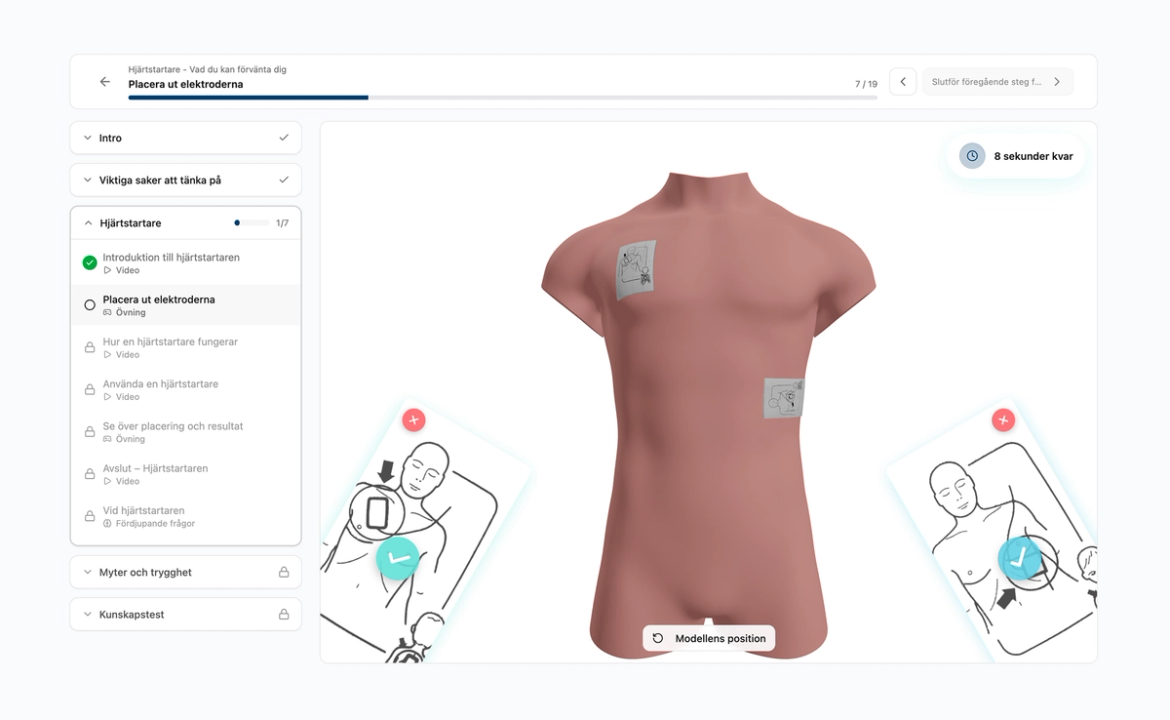Viewport: 1170px width, 720px height.
Task: Open 'Hur en hjärtstartare fungerar' lesson
Action: (186, 347)
